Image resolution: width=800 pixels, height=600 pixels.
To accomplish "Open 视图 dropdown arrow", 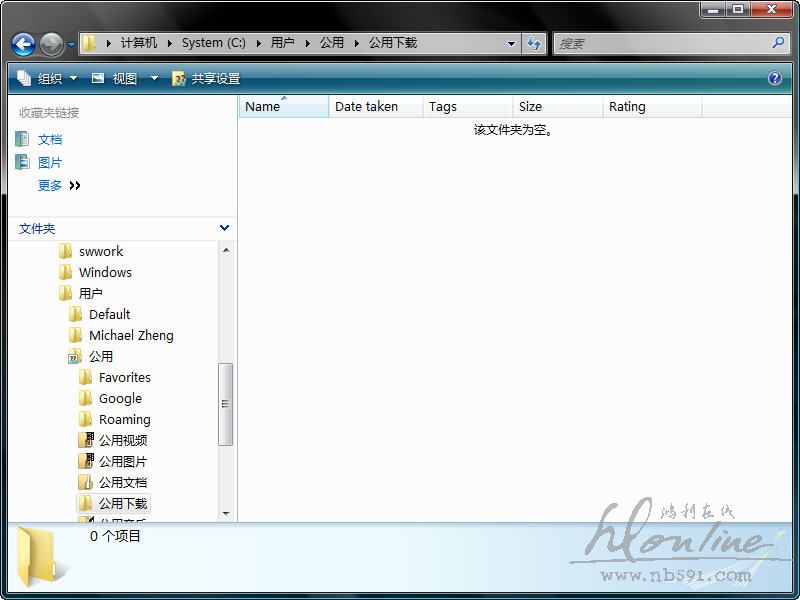I will point(154,79).
